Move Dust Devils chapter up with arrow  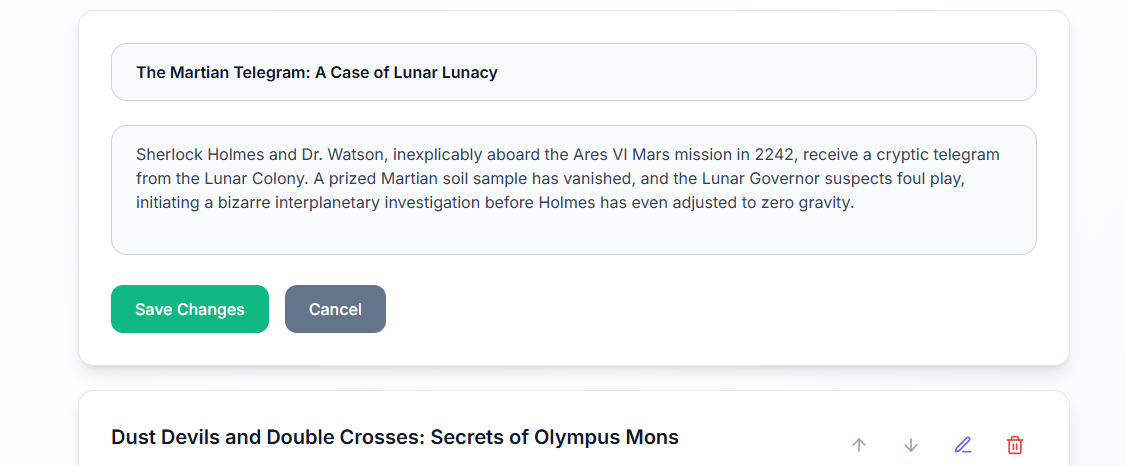click(858, 445)
